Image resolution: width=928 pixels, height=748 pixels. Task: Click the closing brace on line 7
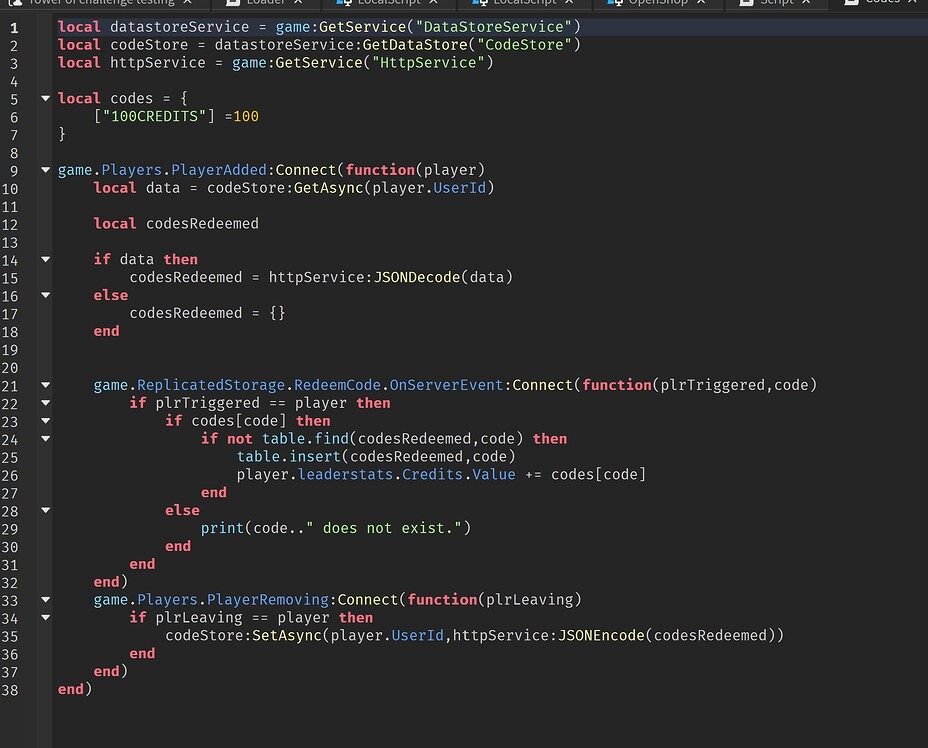[x=62, y=134]
